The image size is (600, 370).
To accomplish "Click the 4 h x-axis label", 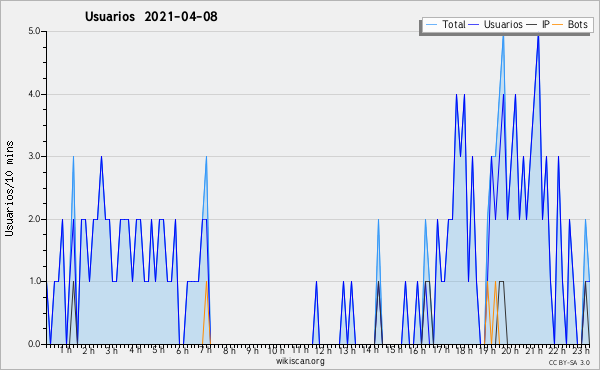I will click(135, 350).
